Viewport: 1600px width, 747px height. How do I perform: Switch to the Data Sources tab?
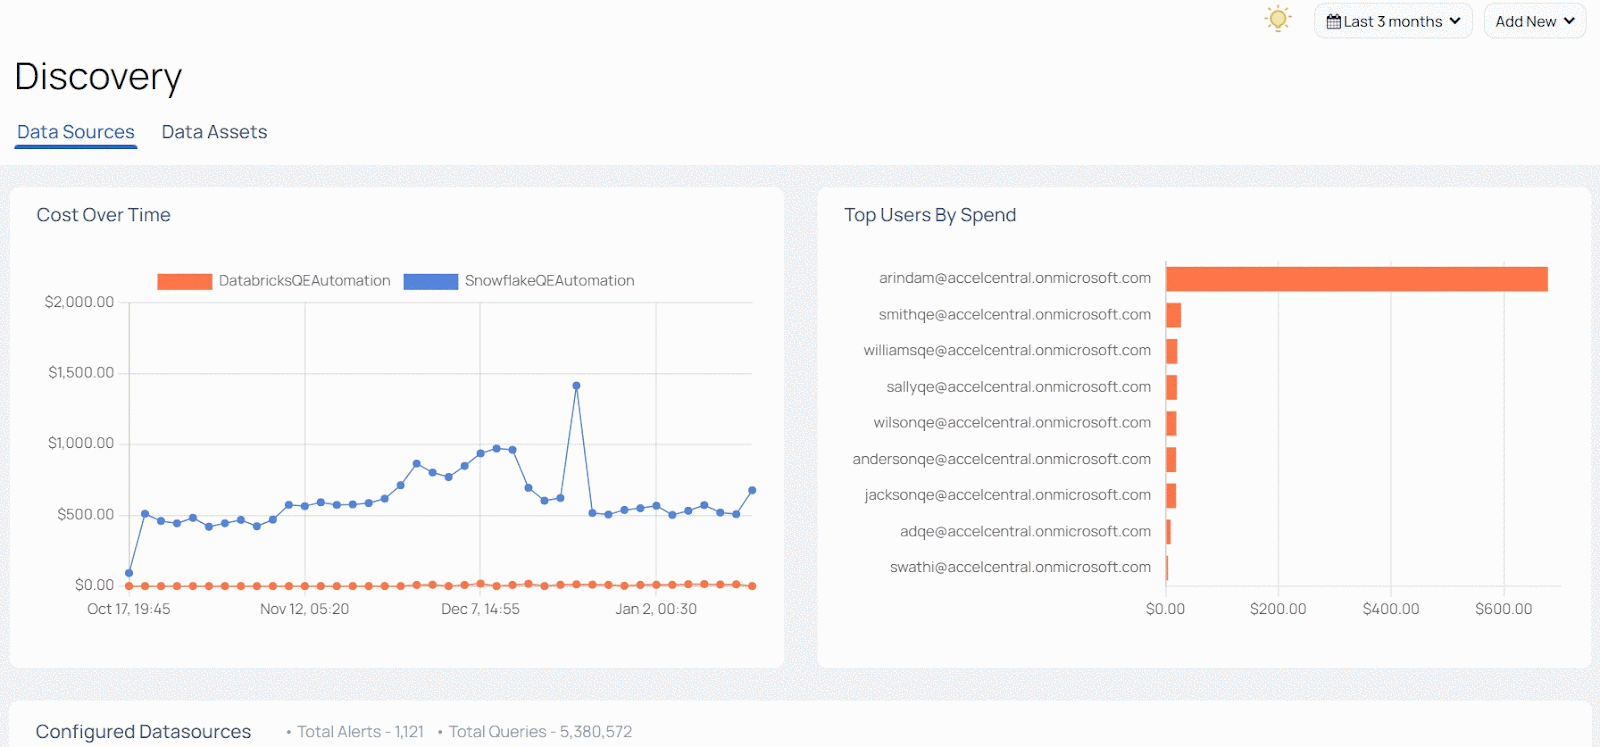[76, 132]
